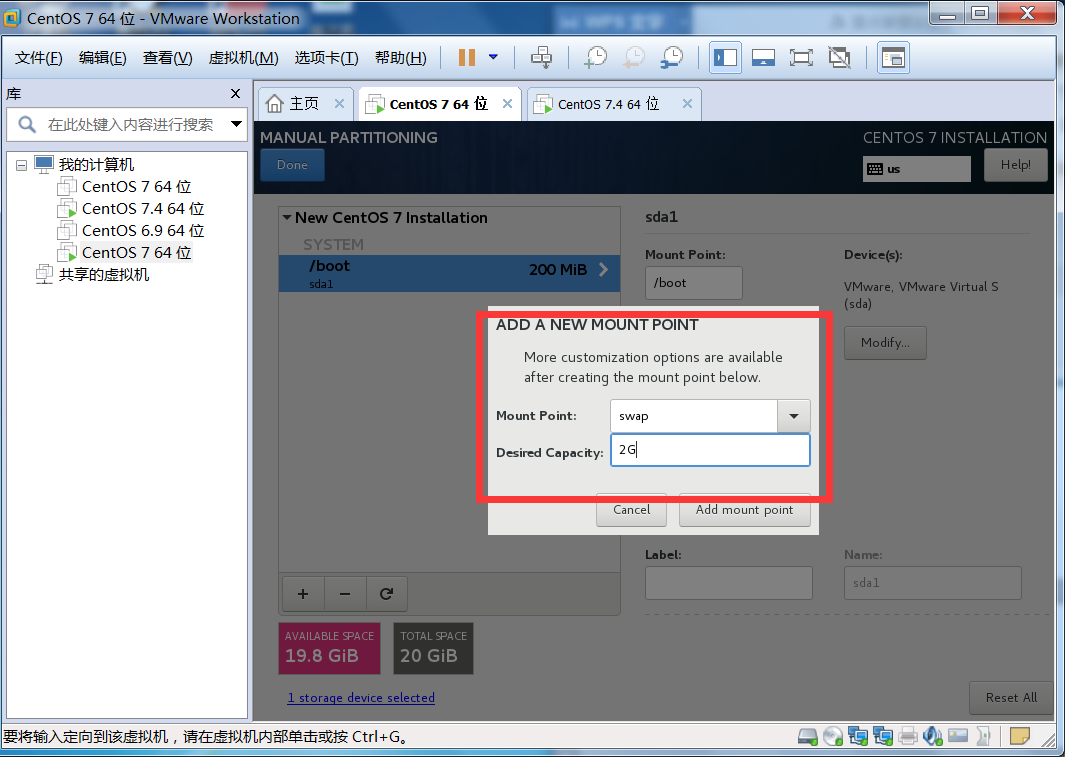This screenshot has width=1065, height=757.
Task: Open the 虚拟机(M) menu
Action: tap(243, 58)
